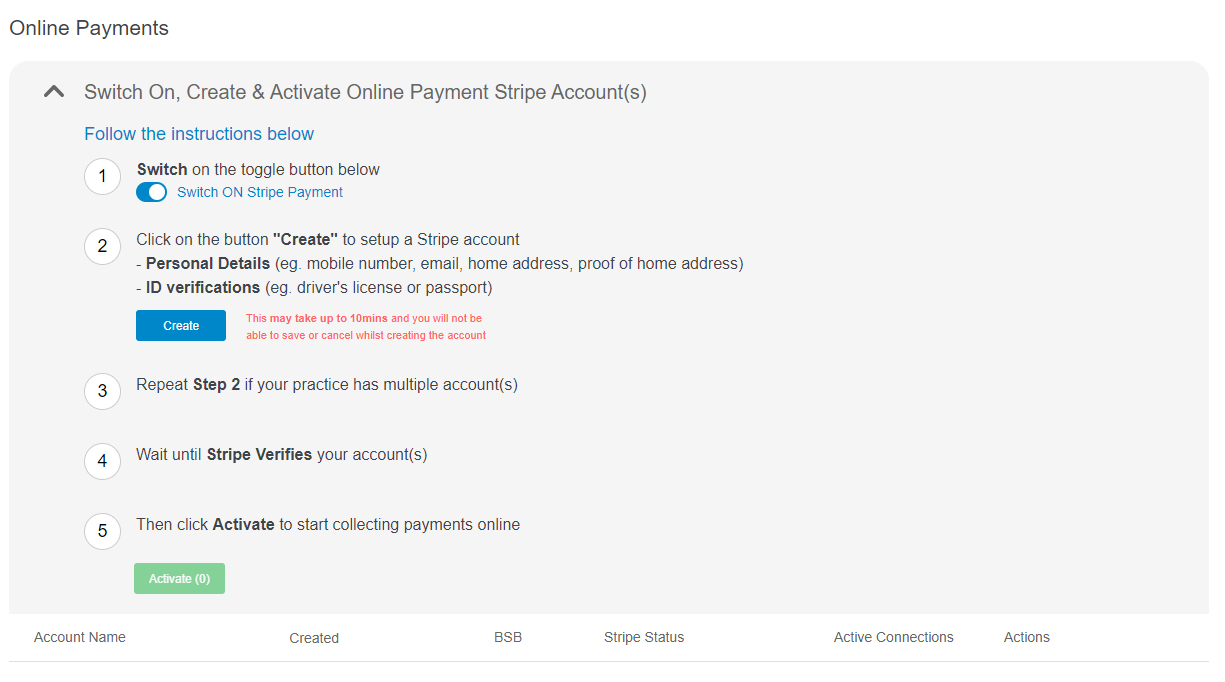The height and width of the screenshot is (682, 1225).
Task: Collapse the Online Payments instructions panel
Action: (53, 90)
